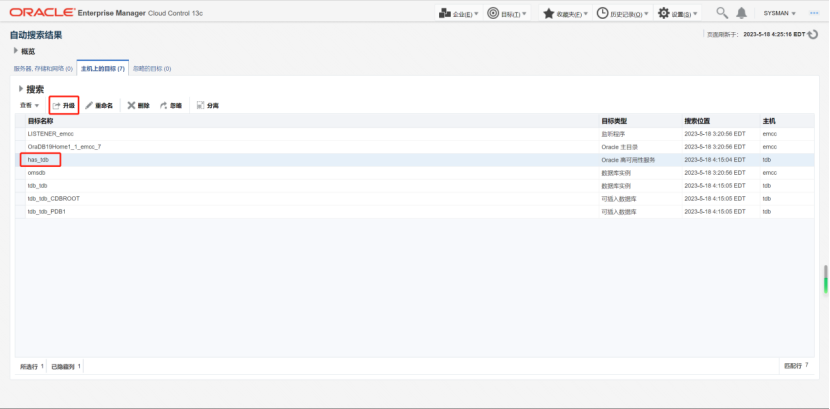Viewport: 830px width, 409px height.
Task: Click the 分离 detach toolbar button
Action: [208, 105]
